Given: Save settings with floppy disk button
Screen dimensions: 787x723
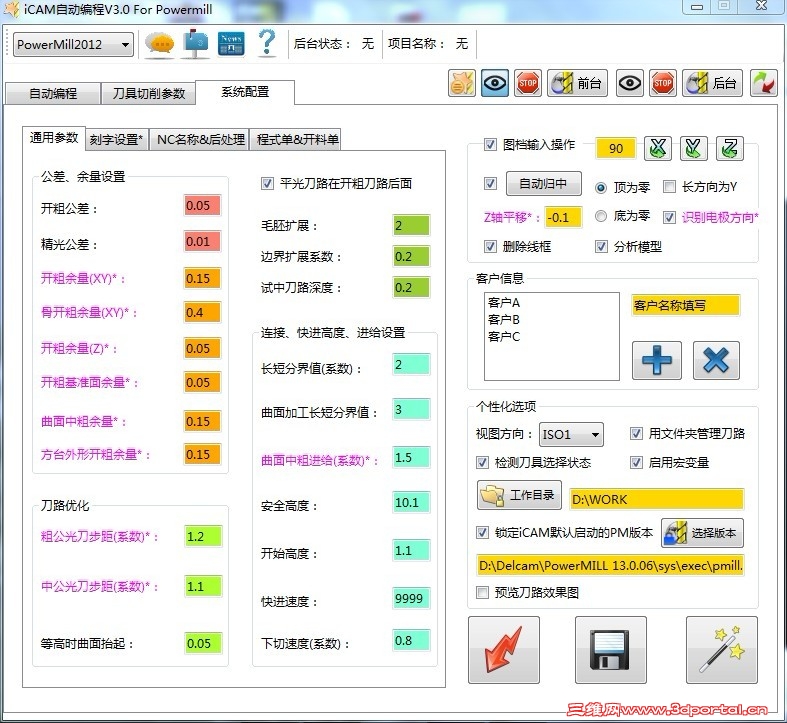Looking at the screenshot, I should pos(610,650).
